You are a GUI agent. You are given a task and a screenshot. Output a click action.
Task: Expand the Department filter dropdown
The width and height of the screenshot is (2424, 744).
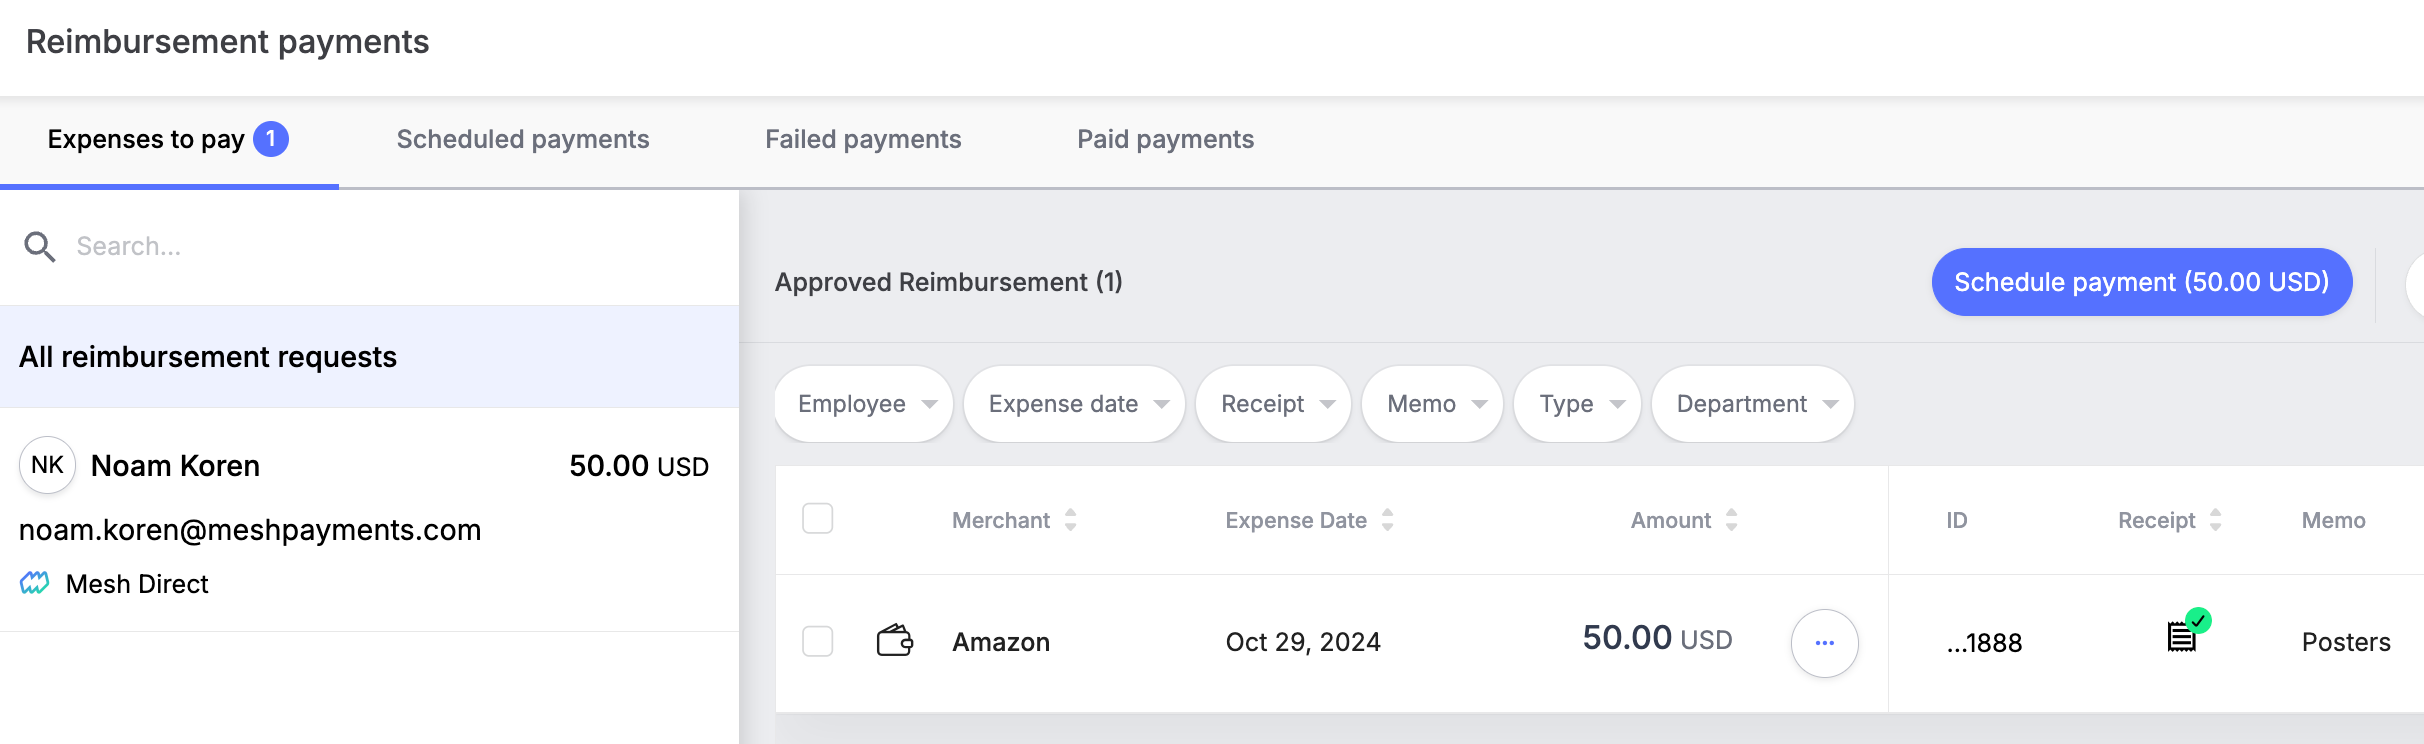(x=1753, y=404)
